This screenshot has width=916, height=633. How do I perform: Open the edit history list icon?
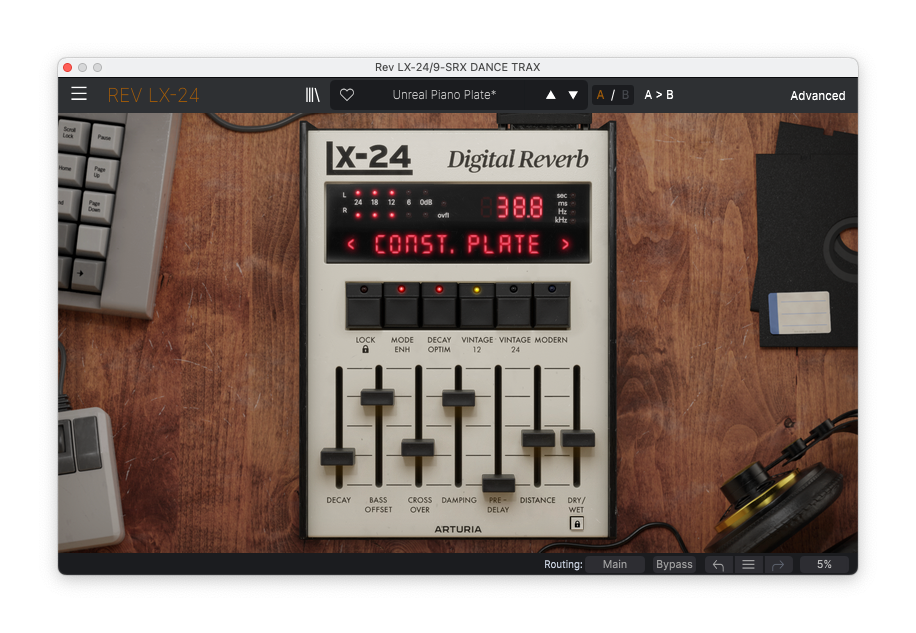[748, 565]
